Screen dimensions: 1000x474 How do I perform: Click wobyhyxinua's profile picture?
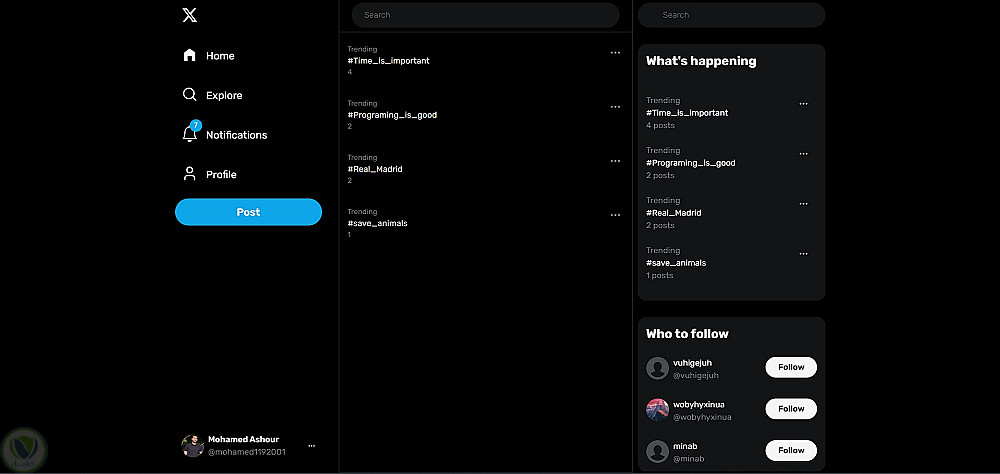point(657,409)
